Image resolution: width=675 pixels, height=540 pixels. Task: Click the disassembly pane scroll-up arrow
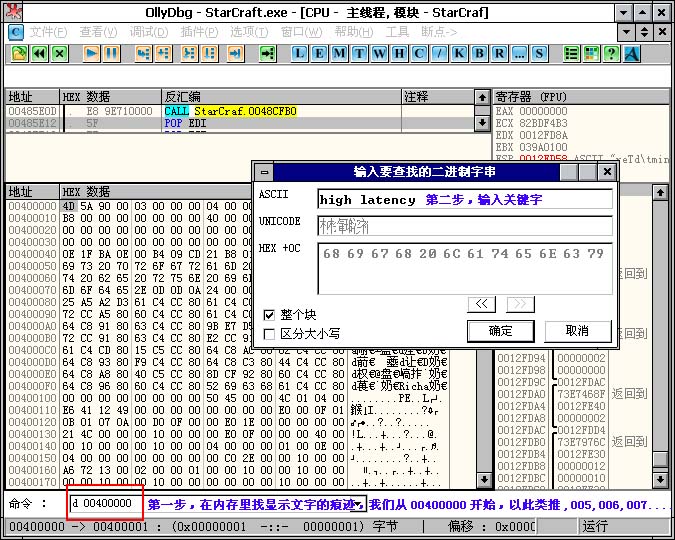click(482, 98)
